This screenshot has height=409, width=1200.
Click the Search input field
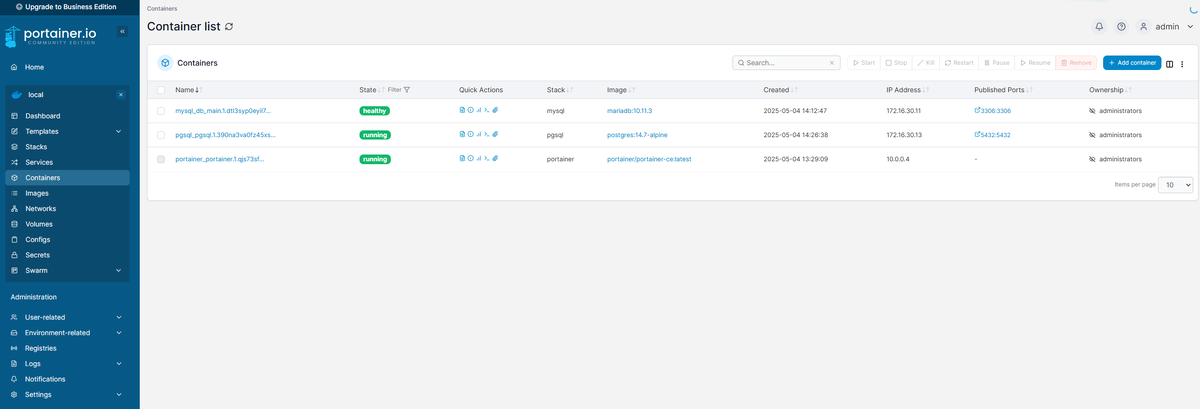click(x=785, y=63)
